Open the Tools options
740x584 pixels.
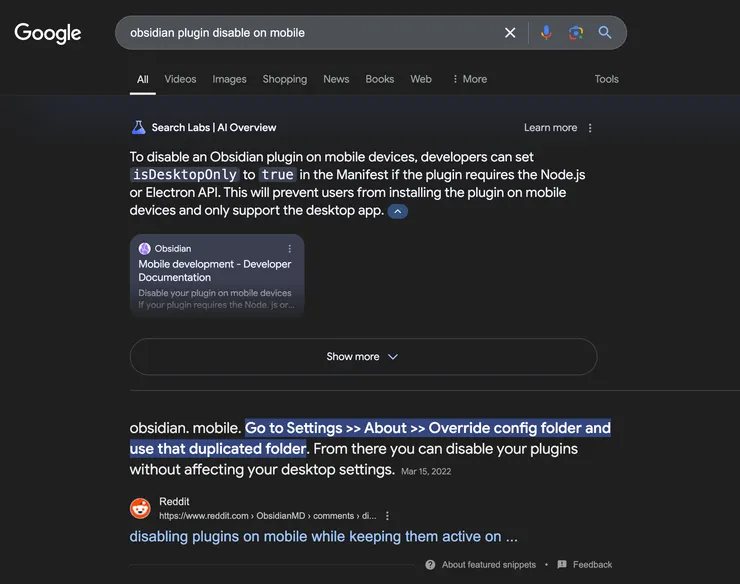coord(606,79)
